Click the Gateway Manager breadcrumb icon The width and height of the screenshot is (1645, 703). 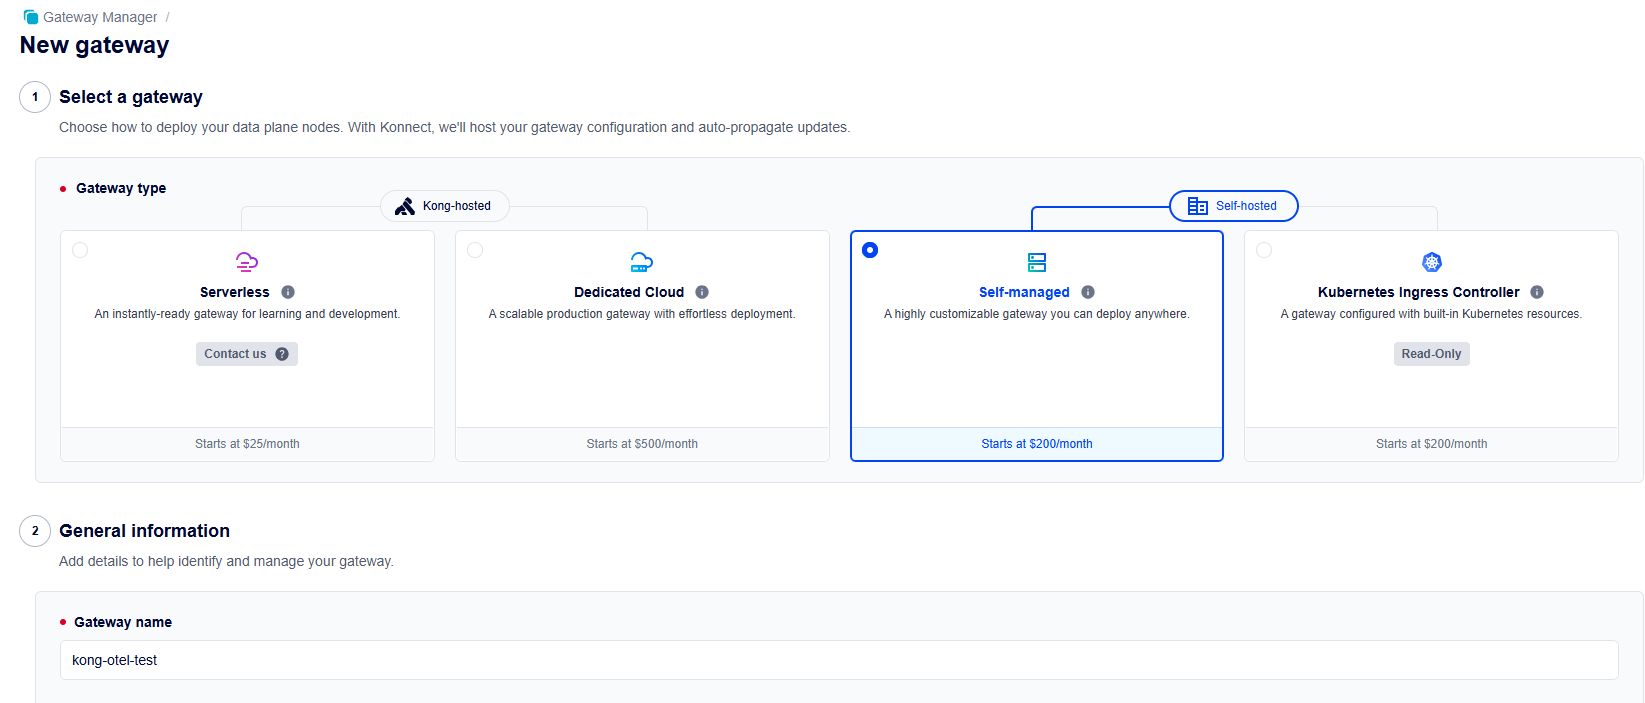tap(31, 17)
